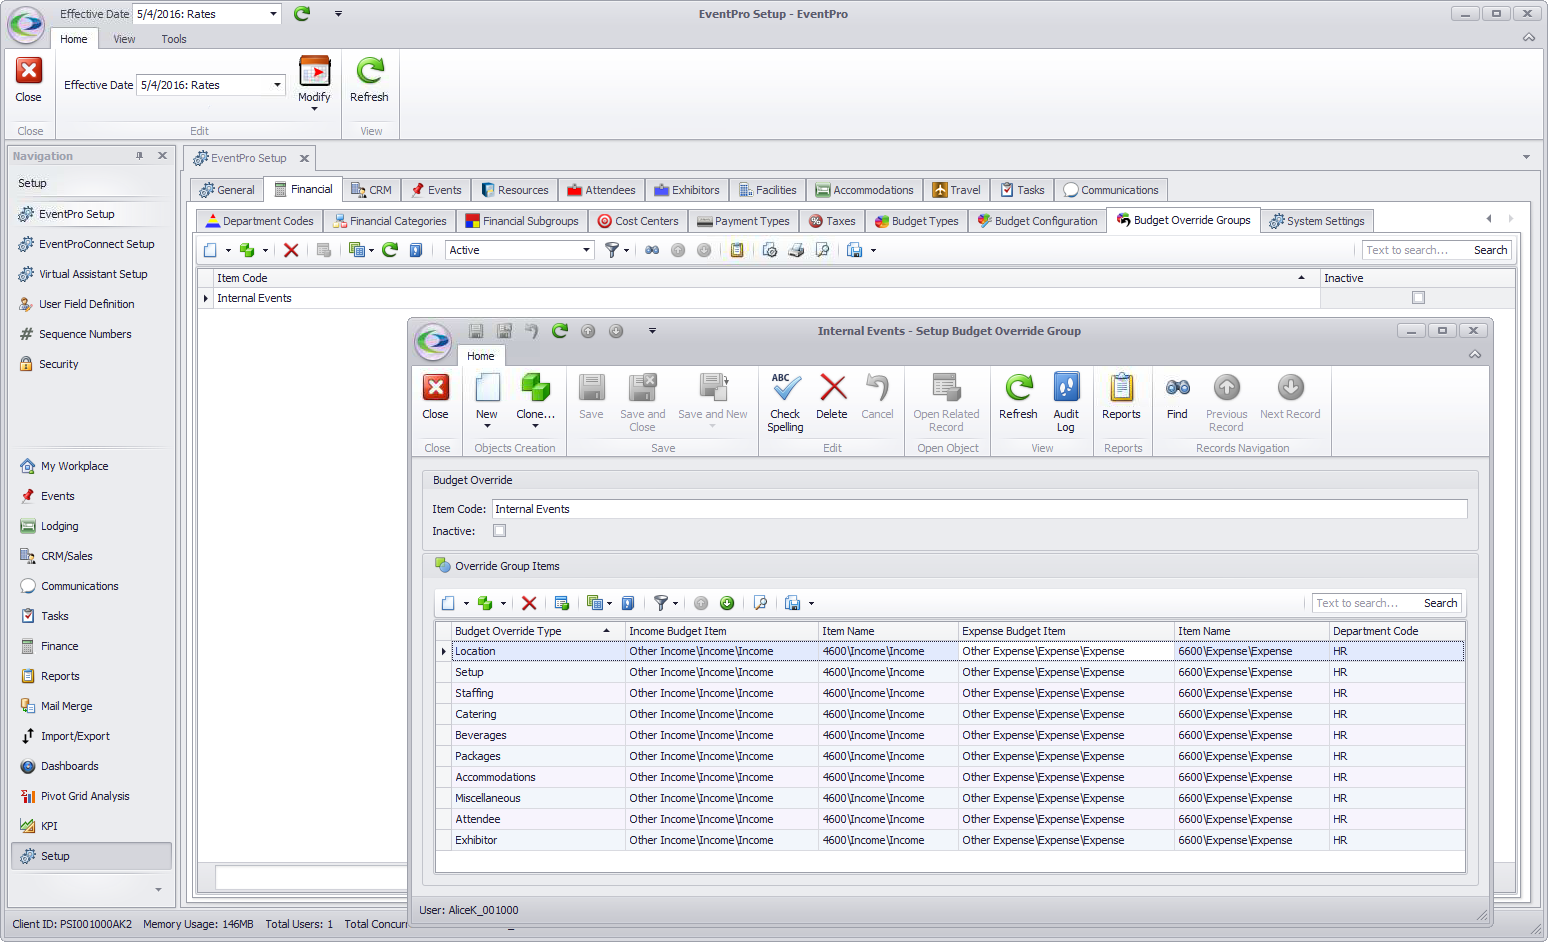Viewport: 1548px width, 942px height.
Task: Click Refresh in the main Home ribbon
Action: point(369,80)
